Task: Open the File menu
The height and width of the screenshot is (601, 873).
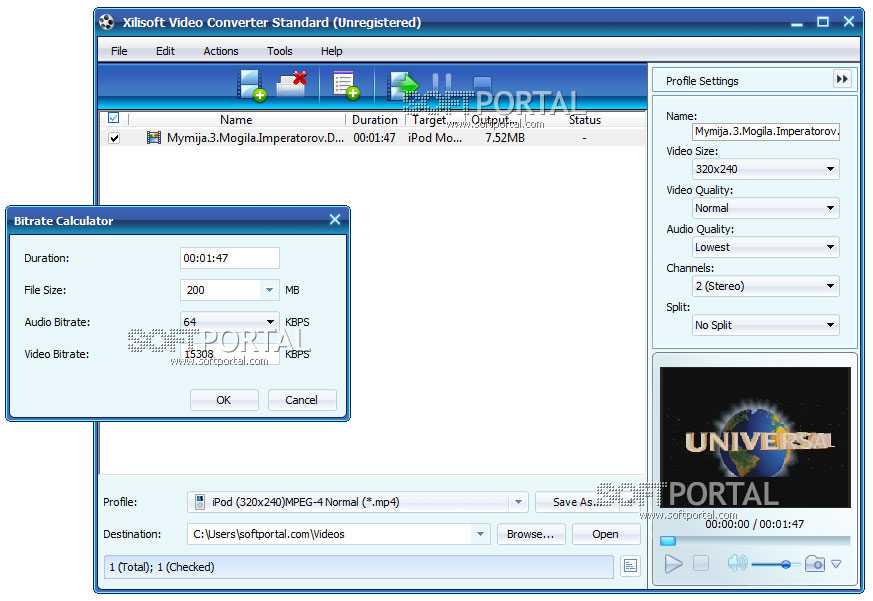Action: point(119,51)
